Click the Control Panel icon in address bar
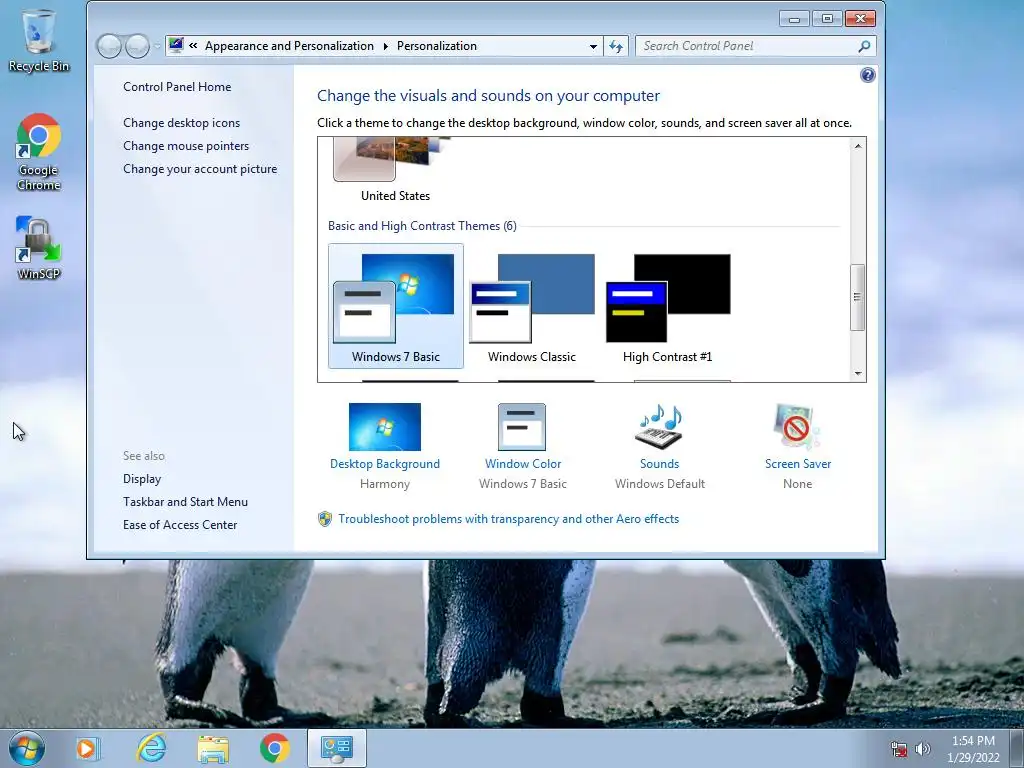This screenshot has height=768, width=1024. (x=176, y=45)
